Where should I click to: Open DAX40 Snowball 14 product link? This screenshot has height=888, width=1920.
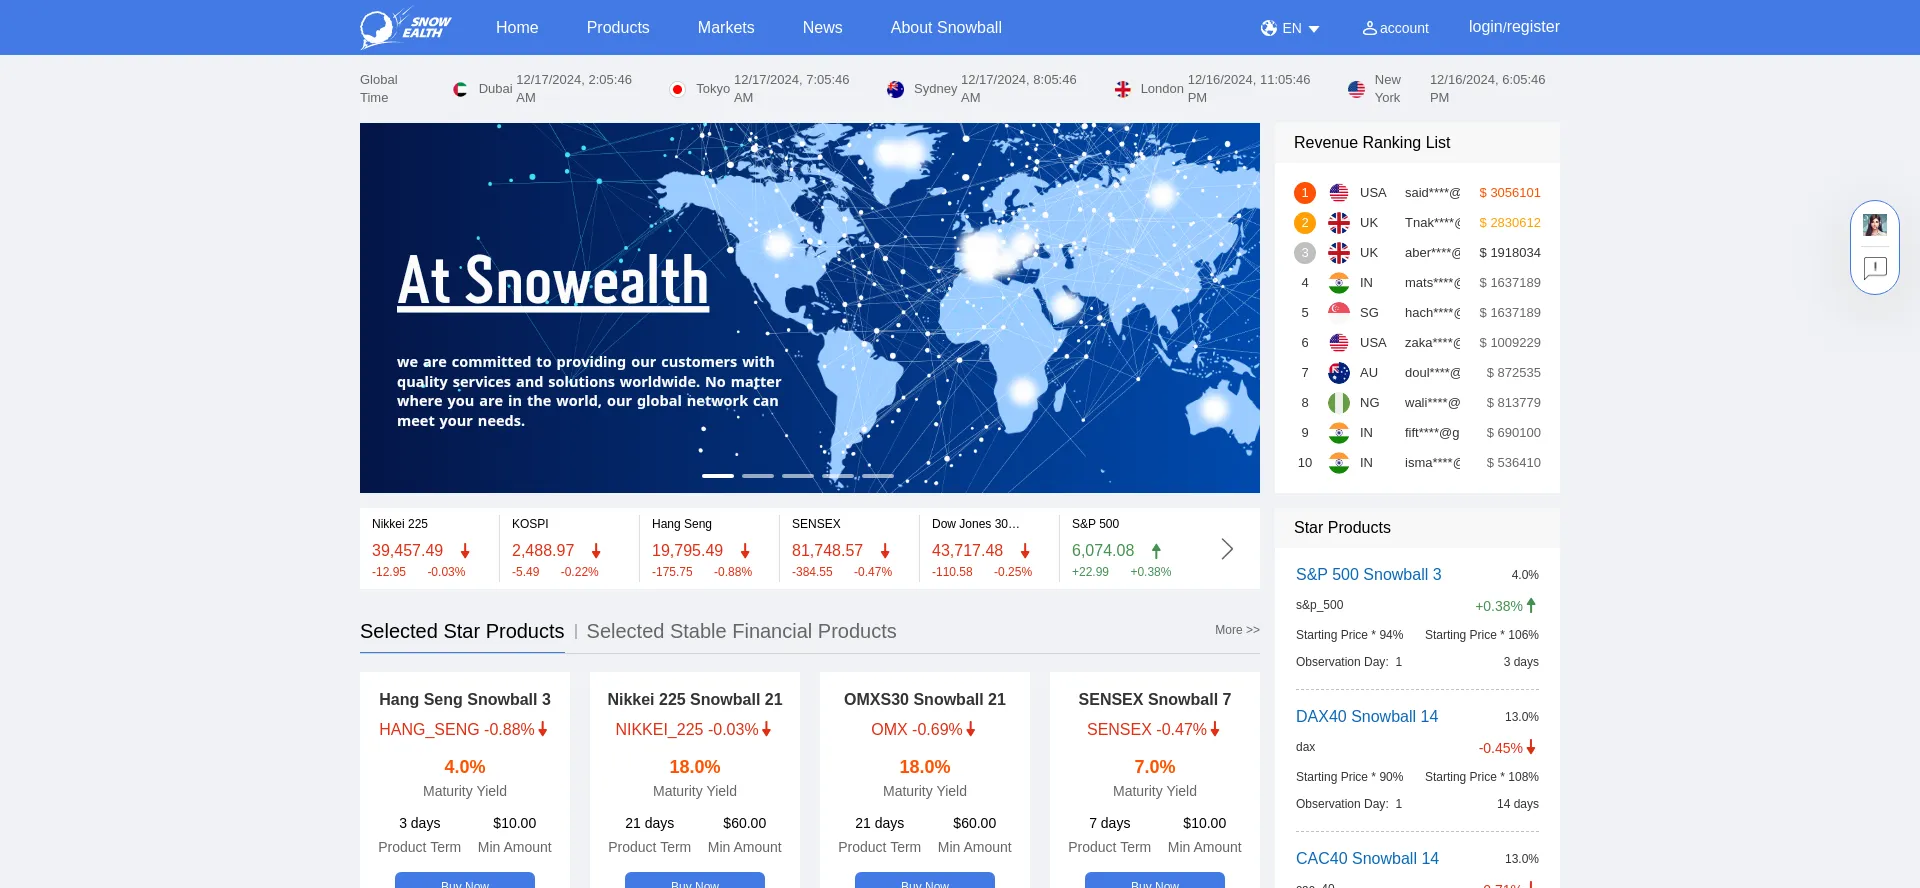(x=1367, y=716)
